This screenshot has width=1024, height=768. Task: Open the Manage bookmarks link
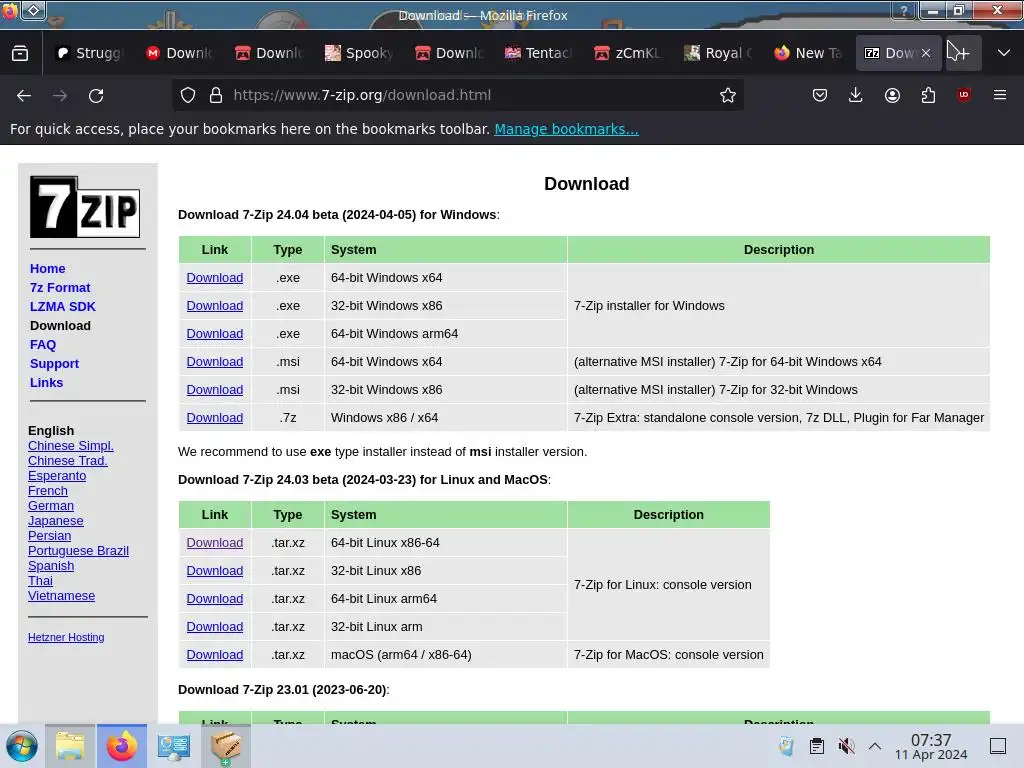pos(566,129)
